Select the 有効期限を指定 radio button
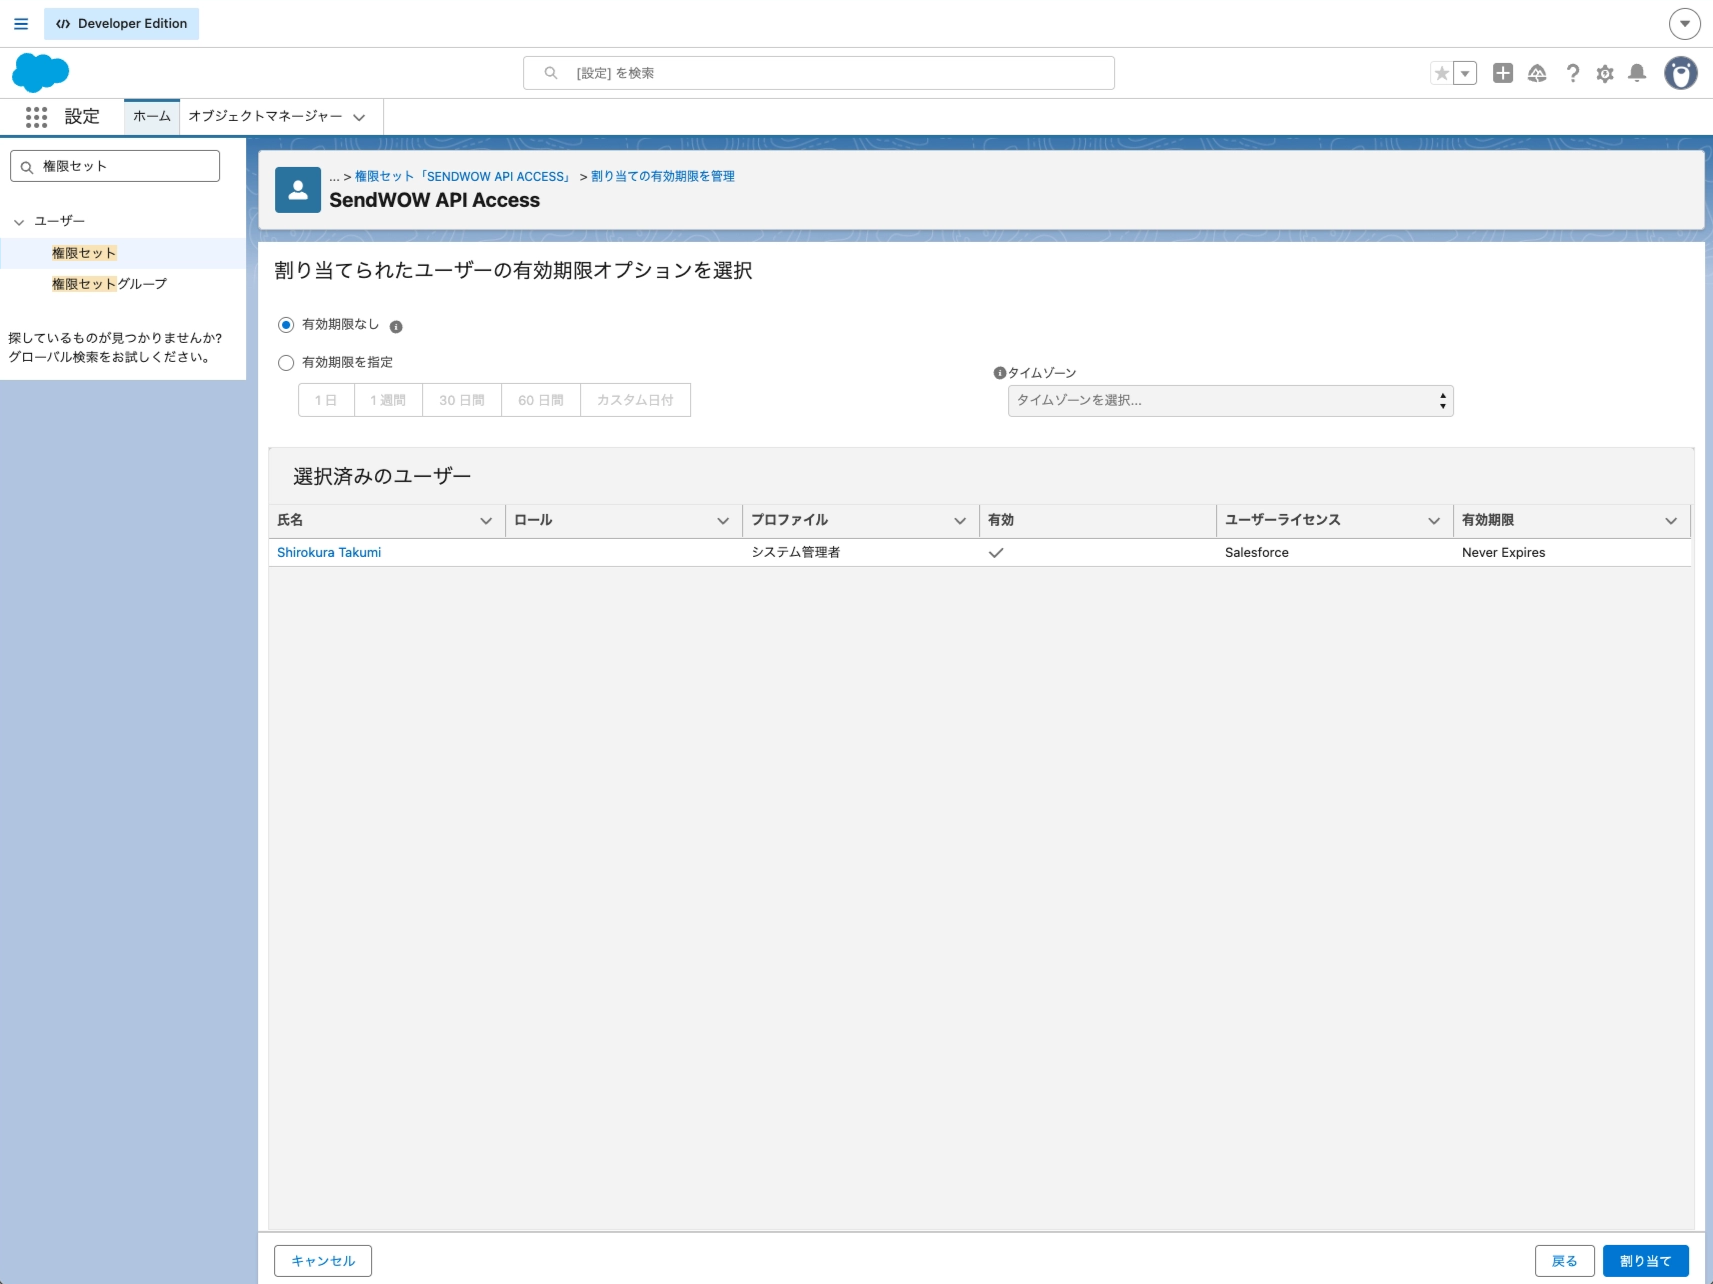Image resolution: width=1713 pixels, height=1284 pixels. [286, 363]
